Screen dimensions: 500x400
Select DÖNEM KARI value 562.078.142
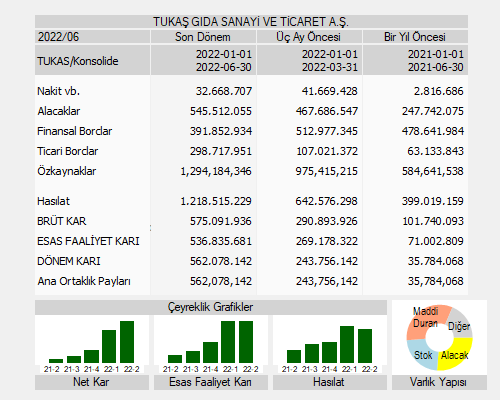coord(221,261)
